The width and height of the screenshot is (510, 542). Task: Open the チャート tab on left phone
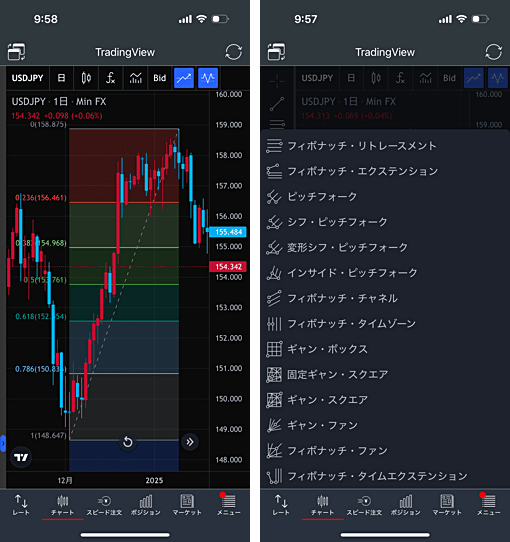(x=63, y=505)
